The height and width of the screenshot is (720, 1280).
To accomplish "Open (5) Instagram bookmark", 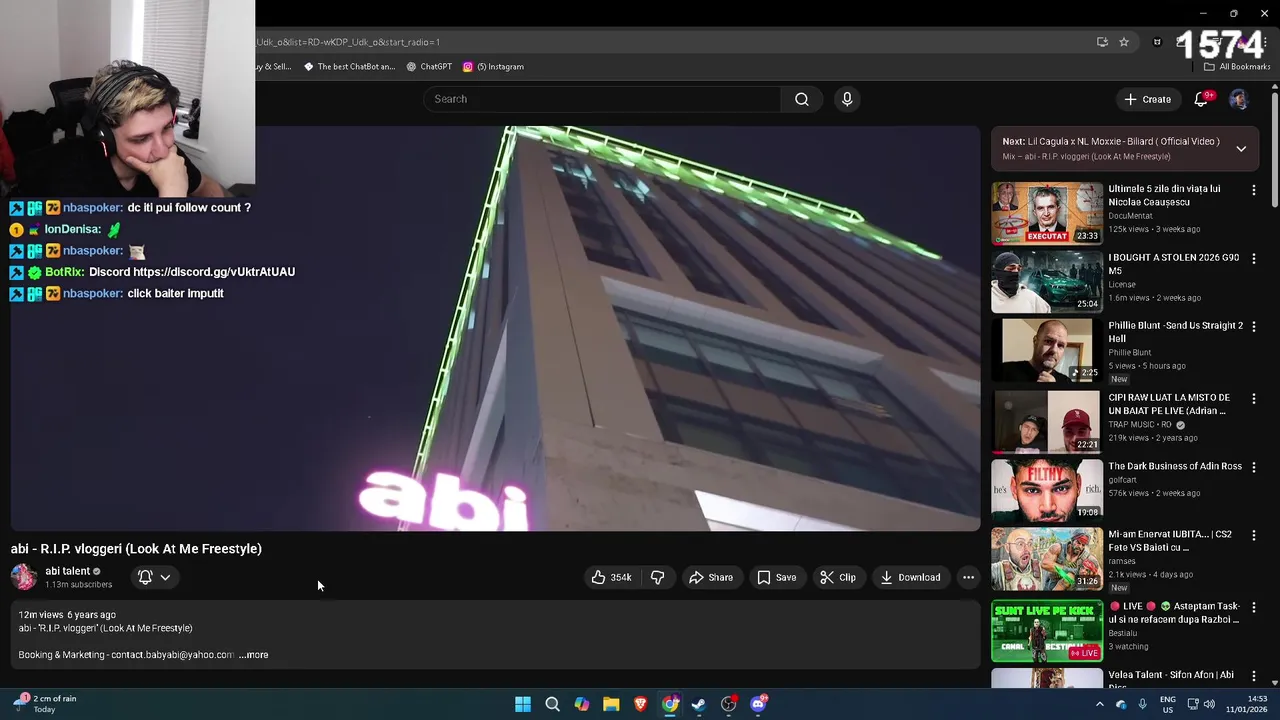I will pos(493,67).
